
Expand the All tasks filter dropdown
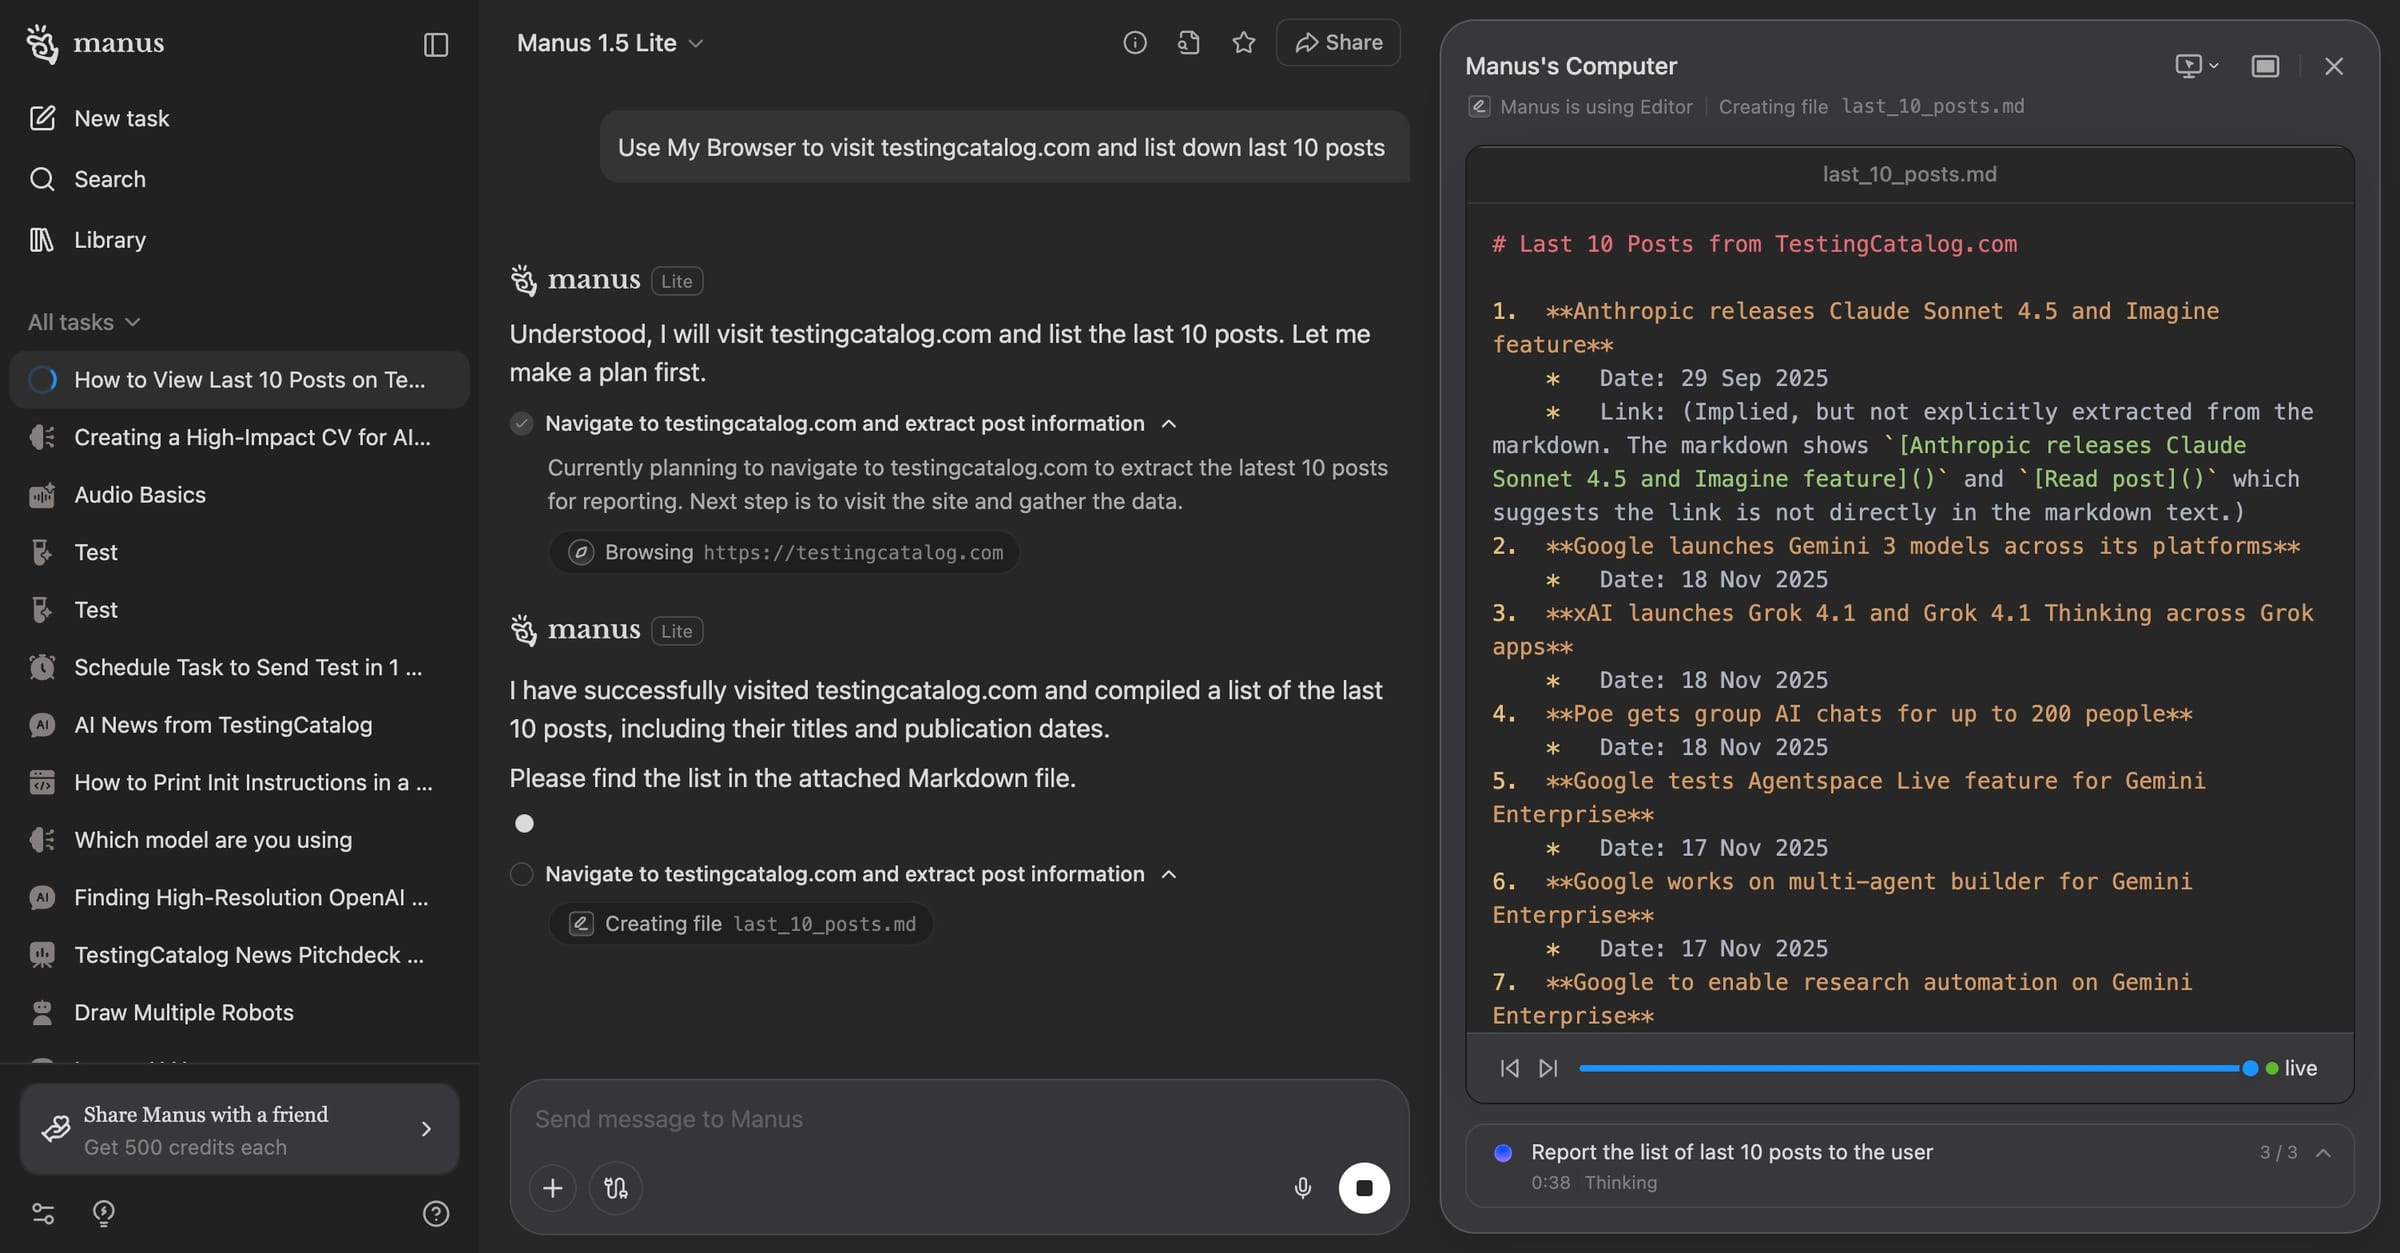(x=84, y=321)
